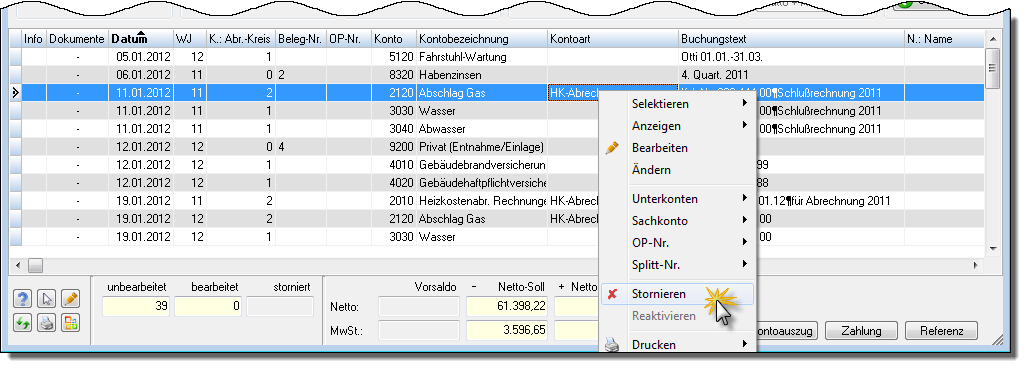The width and height of the screenshot is (1026, 368).
Task: Click the Info column header
Action: 33,39
